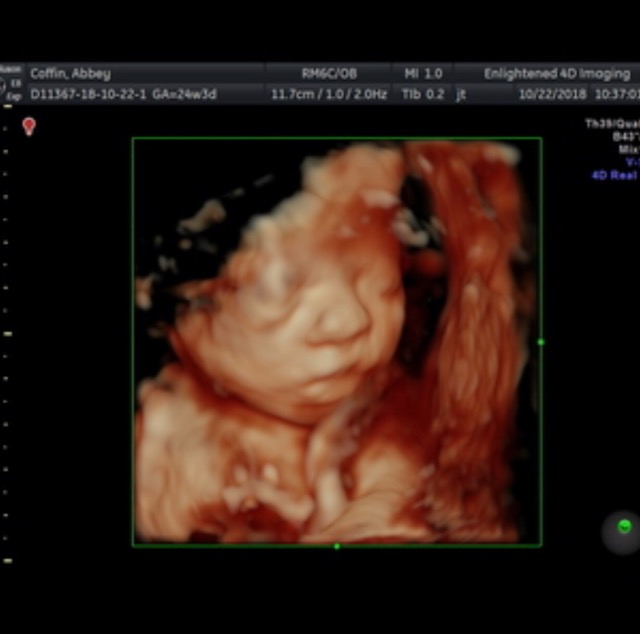Viewport: 640px width, 634px height.
Task: Click 'Enlightened 4D Imaging' label
Action: pos(557,74)
